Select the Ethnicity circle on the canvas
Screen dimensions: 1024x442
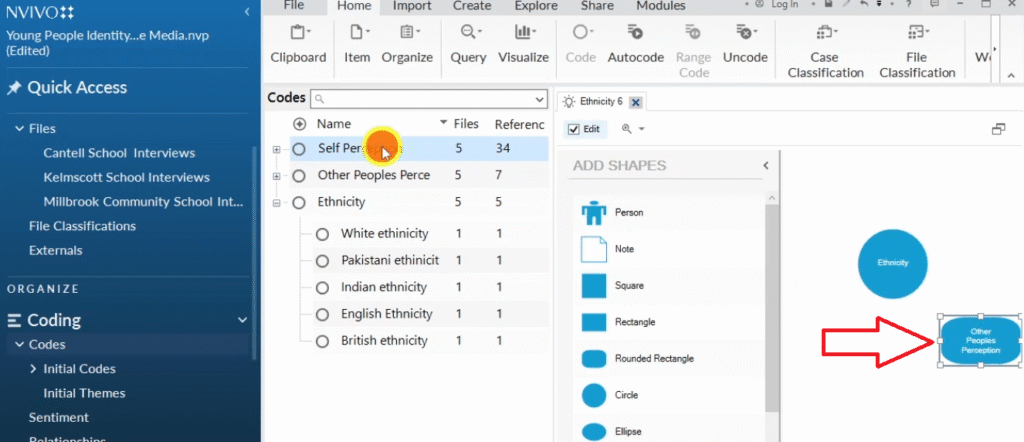pyautogui.click(x=892, y=263)
